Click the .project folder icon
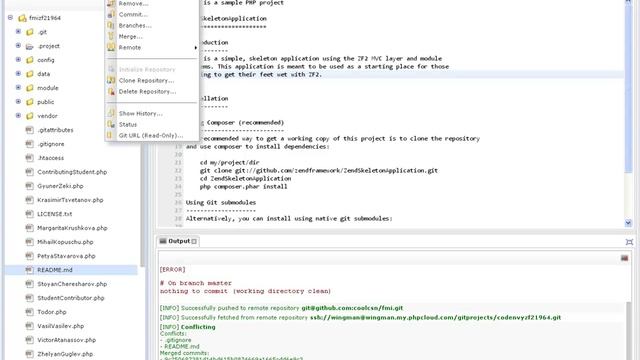The image size is (640, 360). point(30,46)
